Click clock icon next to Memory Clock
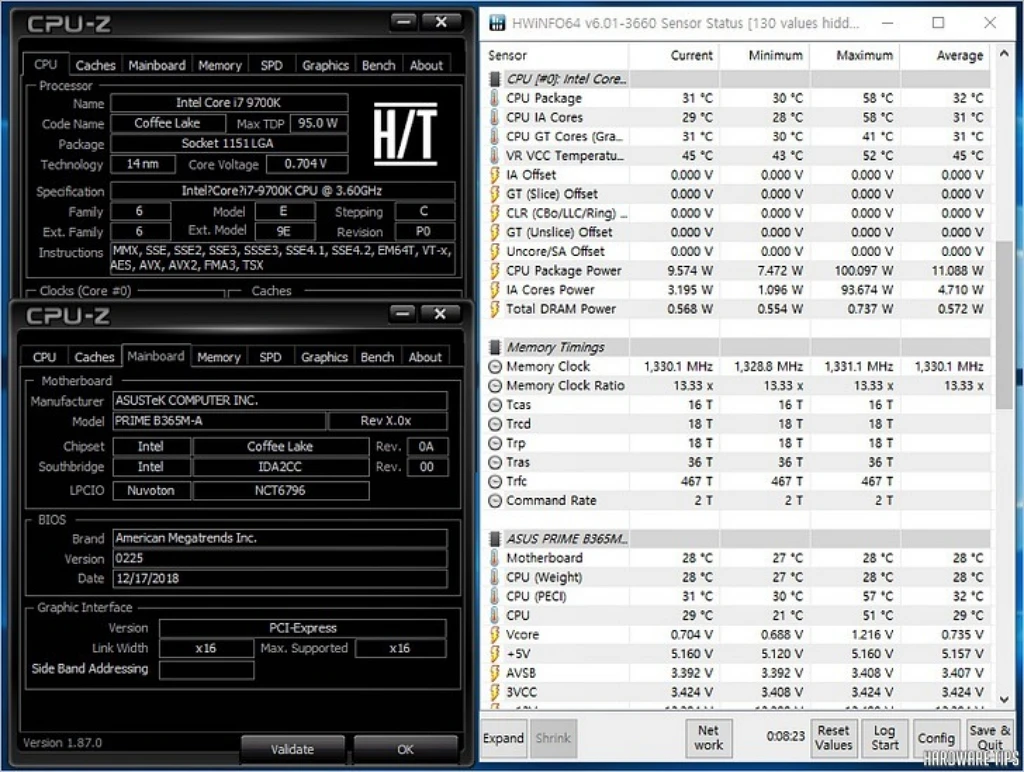 point(495,367)
